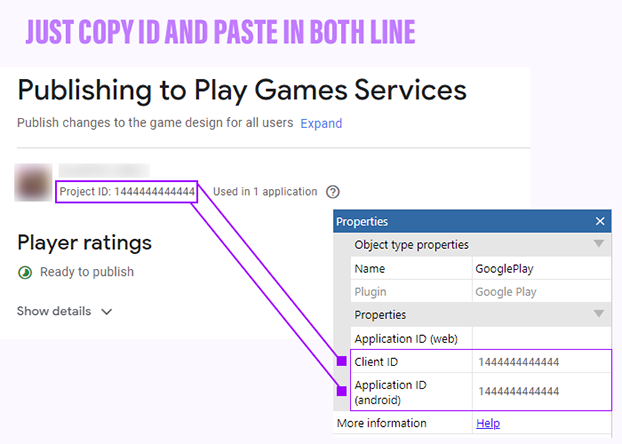Select the Project ID: 1444444444444 text
622x444 pixels.
(127, 192)
